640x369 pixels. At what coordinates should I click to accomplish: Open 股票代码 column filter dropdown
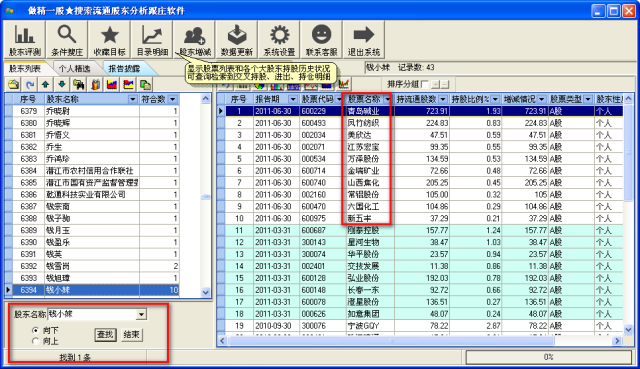pyautogui.click(x=339, y=99)
